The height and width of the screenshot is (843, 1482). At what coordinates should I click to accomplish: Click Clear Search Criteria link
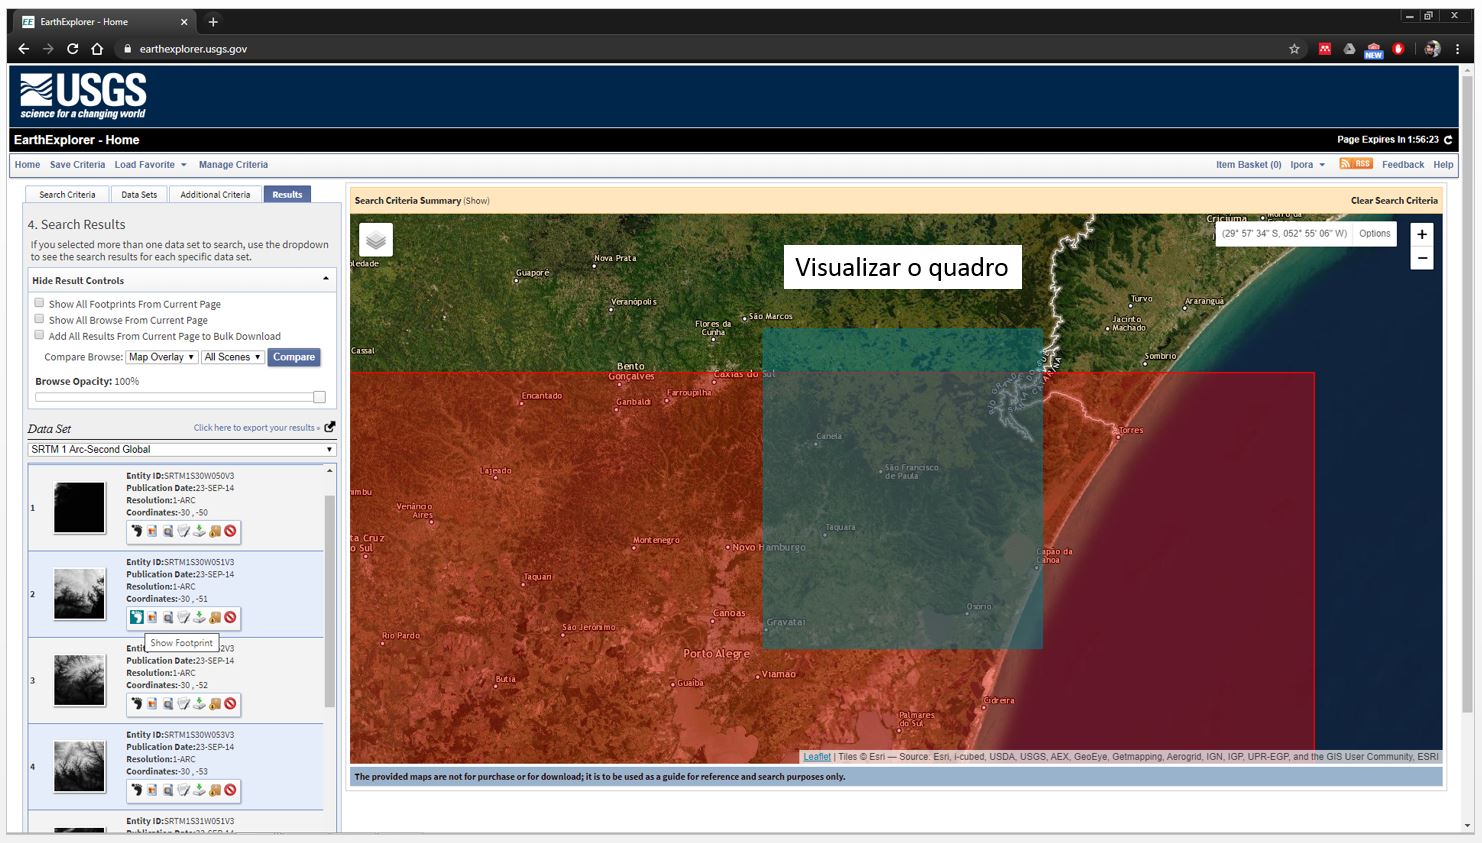1393,201
